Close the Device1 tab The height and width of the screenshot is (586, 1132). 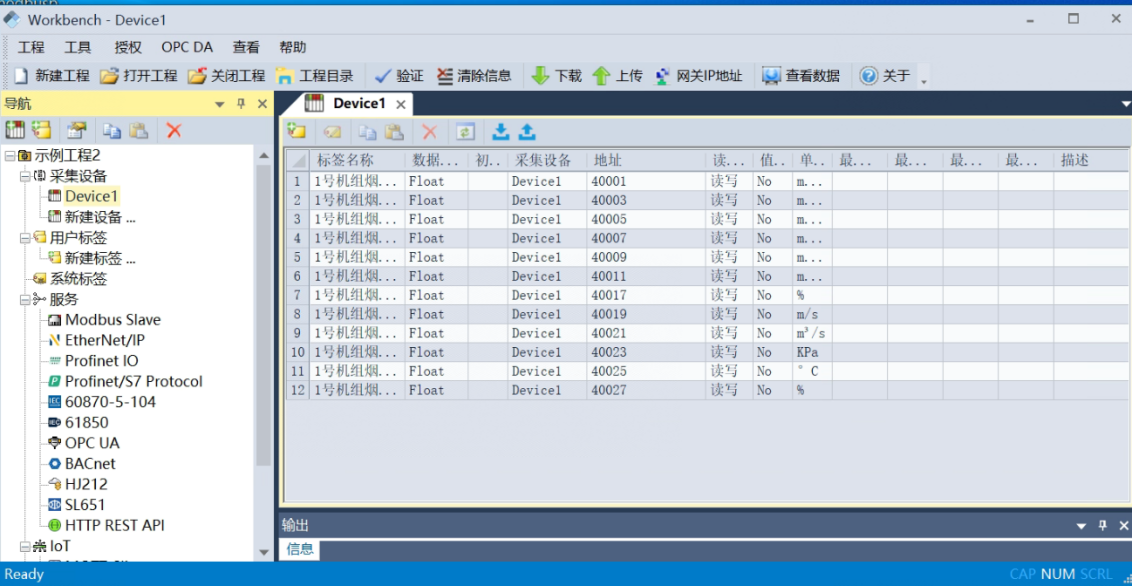tap(401, 105)
